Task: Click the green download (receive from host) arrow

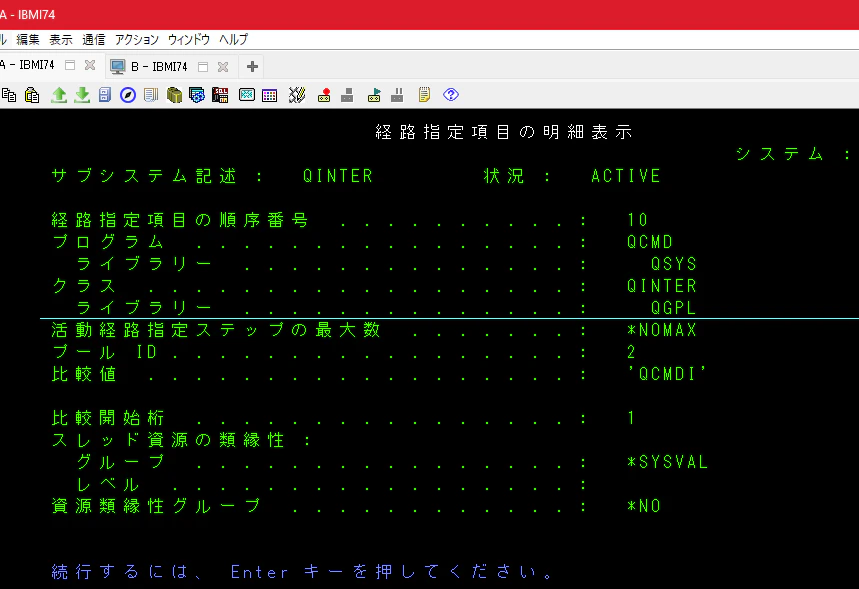Action: tap(82, 95)
